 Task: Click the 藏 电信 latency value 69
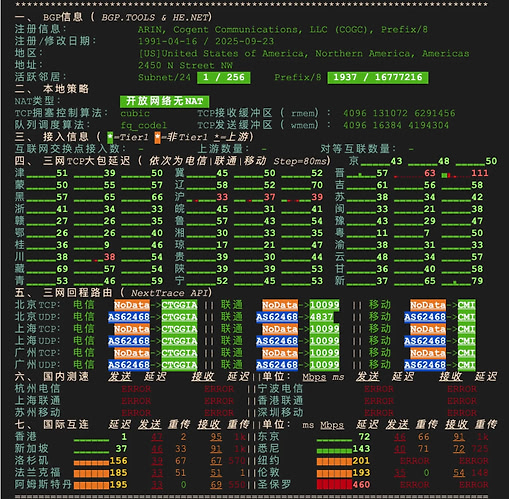pos(62,269)
